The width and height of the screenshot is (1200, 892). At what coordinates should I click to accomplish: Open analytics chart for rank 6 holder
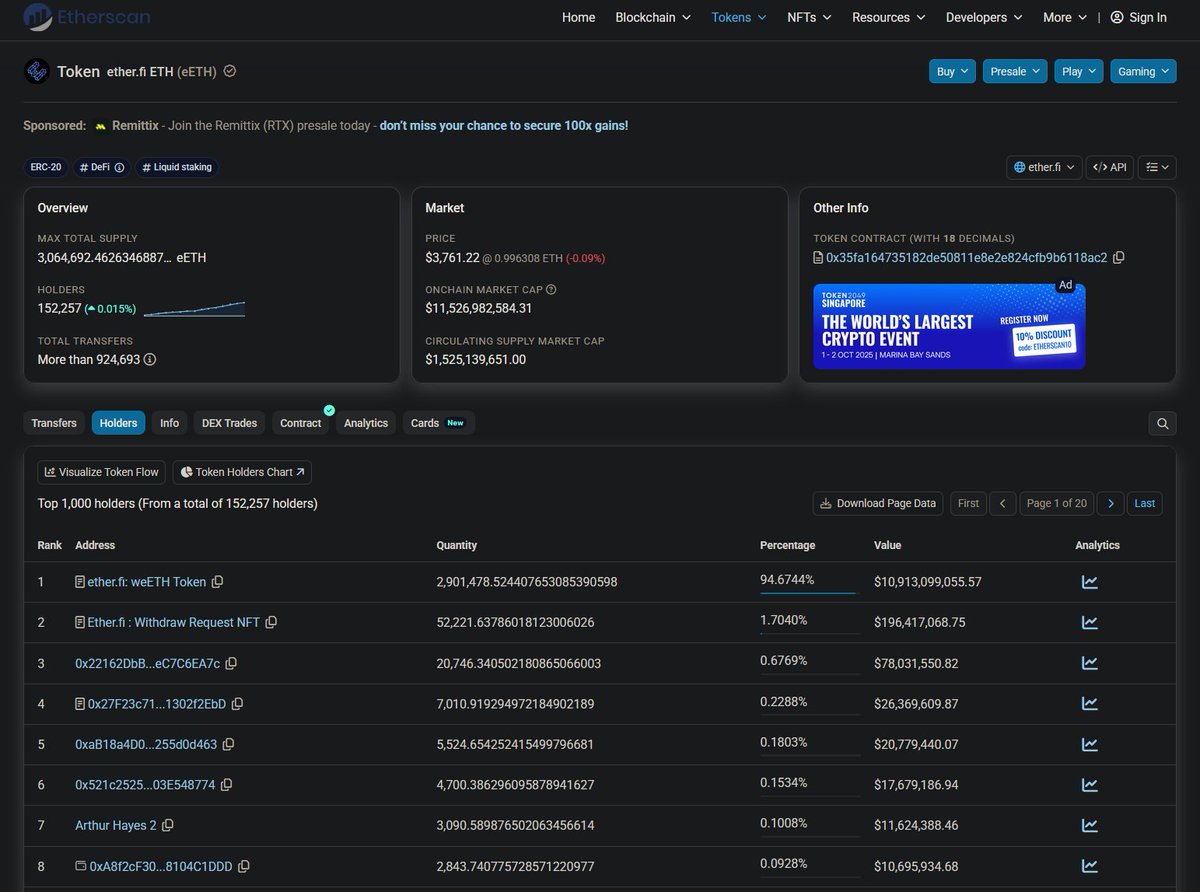pyautogui.click(x=1090, y=785)
